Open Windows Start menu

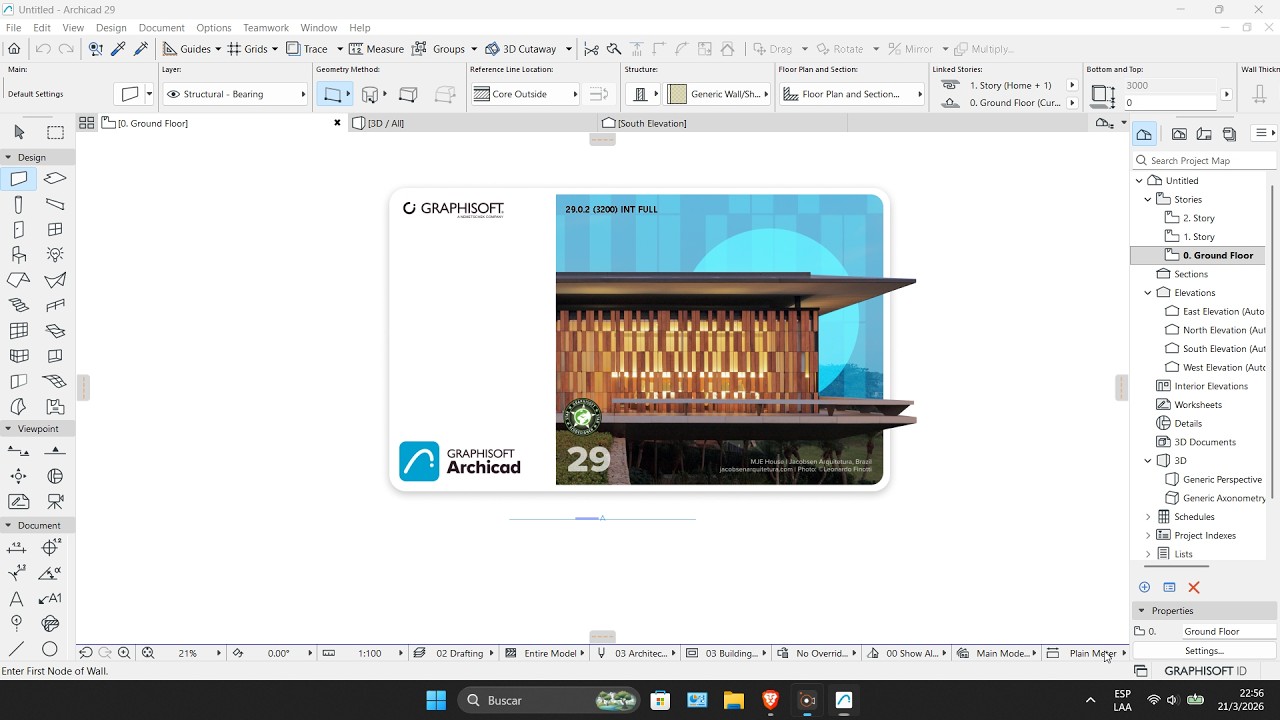pyautogui.click(x=436, y=700)
